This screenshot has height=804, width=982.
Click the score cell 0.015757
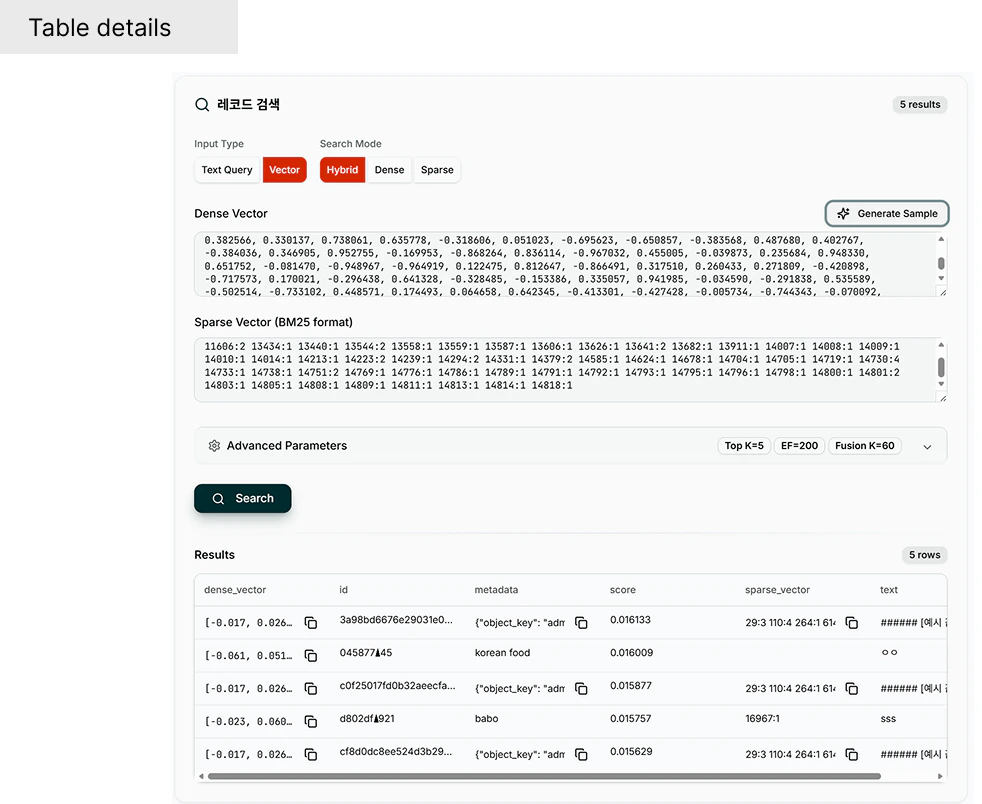(x=631, y=718)
